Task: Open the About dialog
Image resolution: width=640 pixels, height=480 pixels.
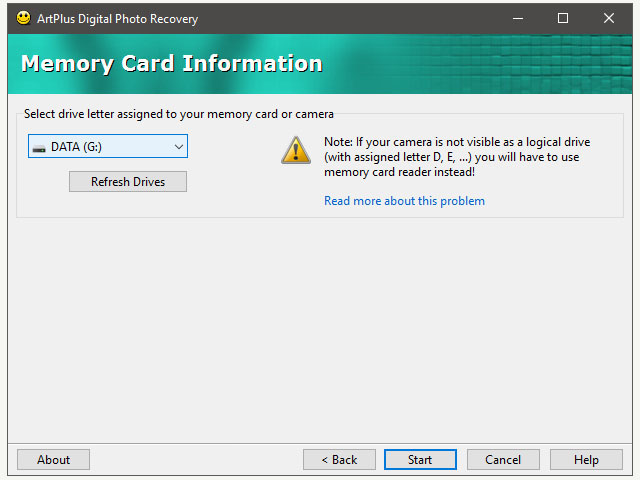Action: coord(53,460)
